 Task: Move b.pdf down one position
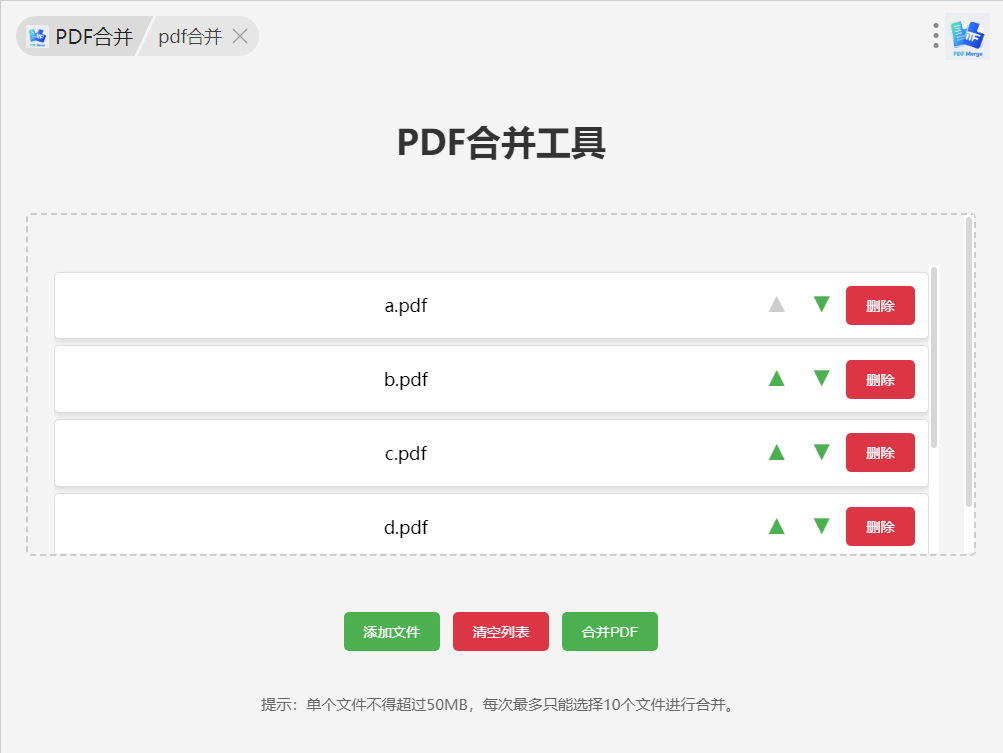coord(821,379)
